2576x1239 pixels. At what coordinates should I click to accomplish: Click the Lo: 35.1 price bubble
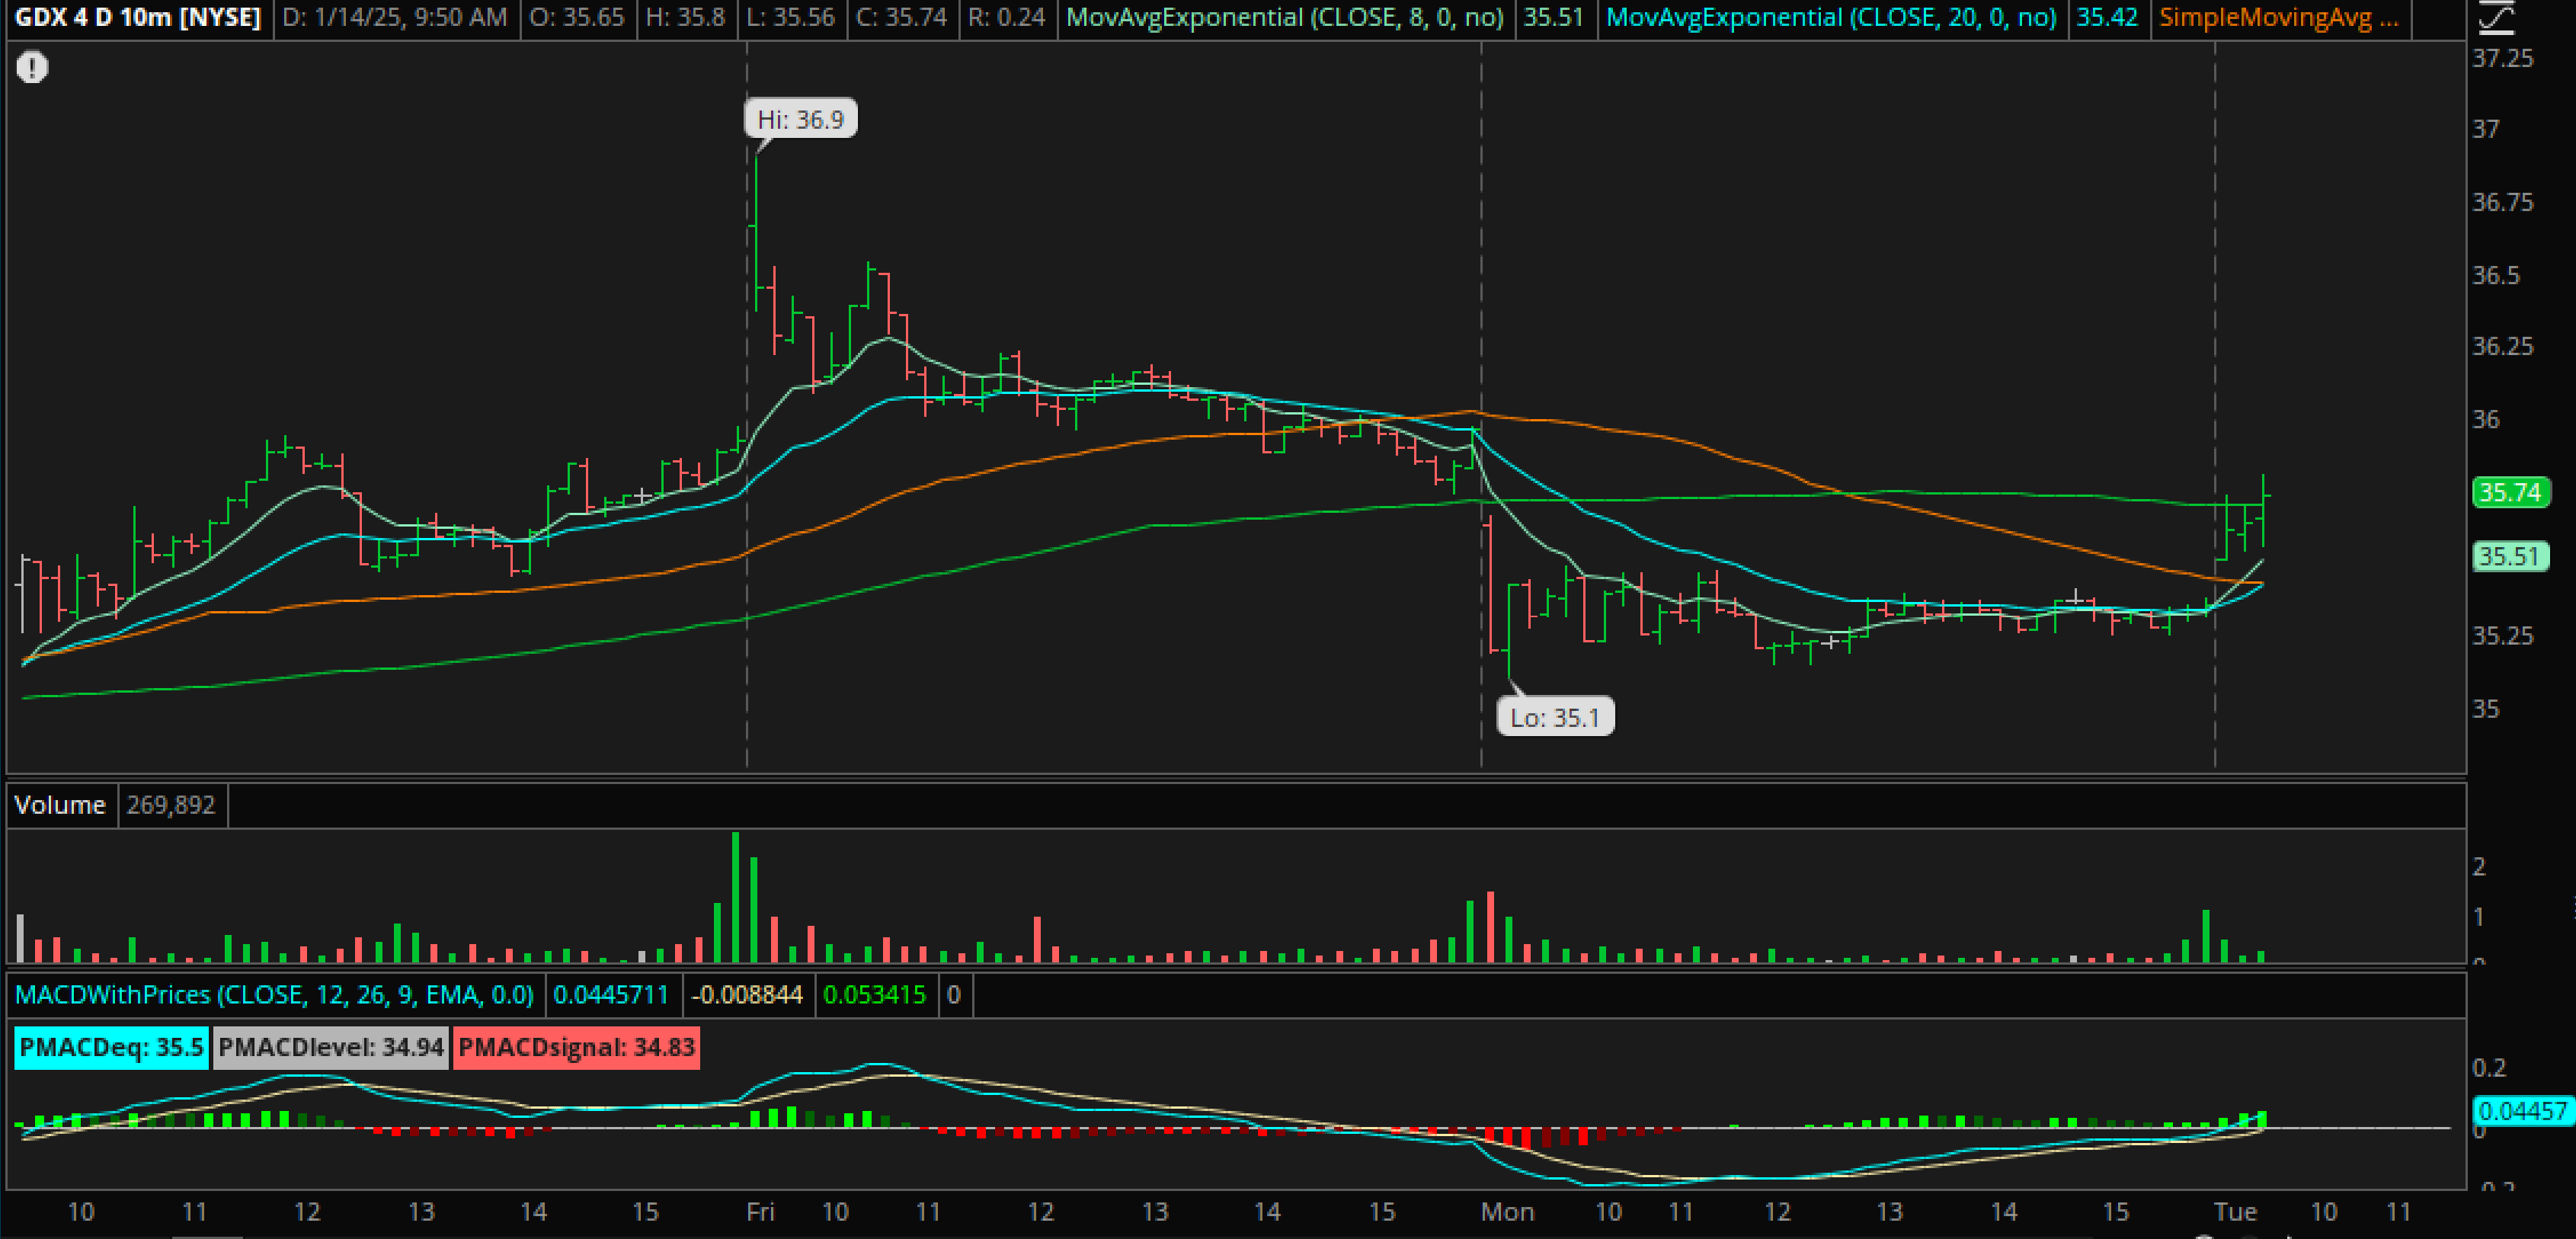[1554, 717]
